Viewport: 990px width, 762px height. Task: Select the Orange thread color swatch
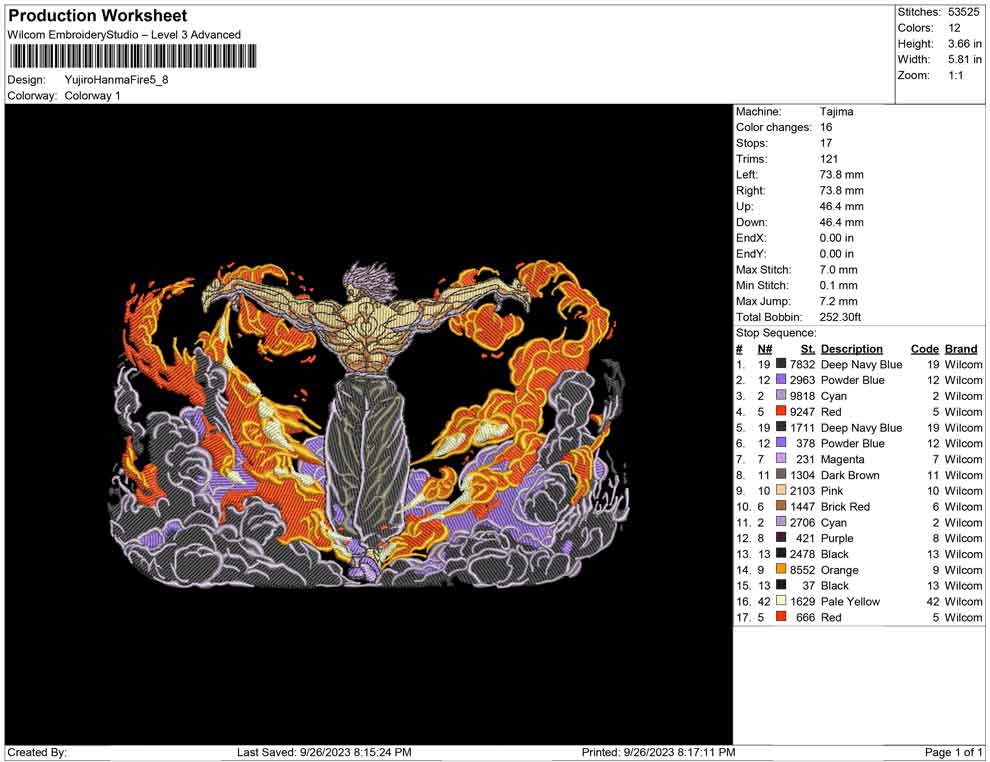(x=781, y=570)
